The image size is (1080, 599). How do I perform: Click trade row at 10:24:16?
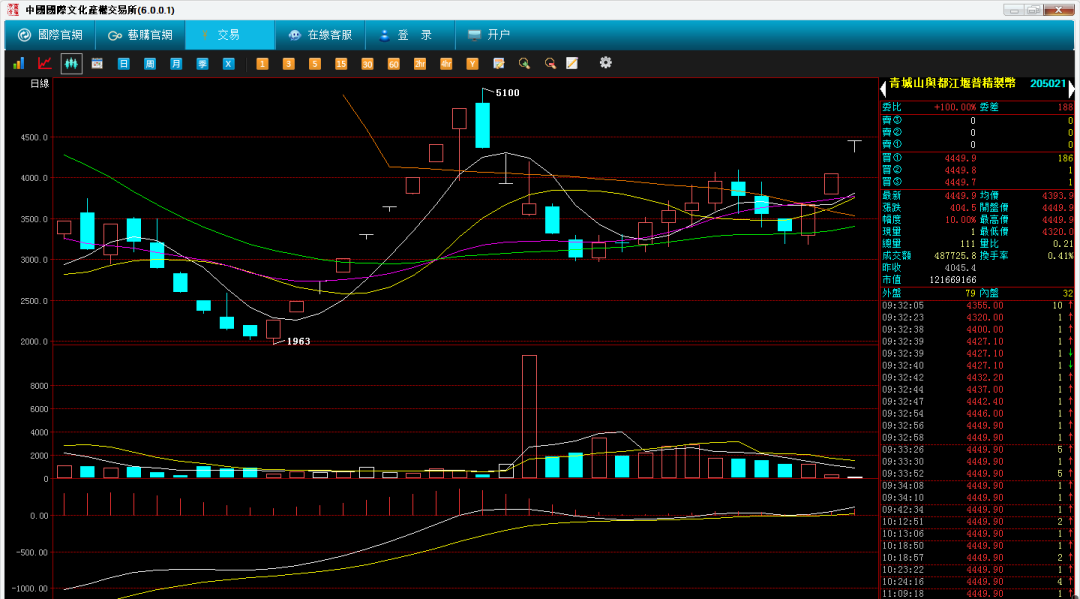977,582
